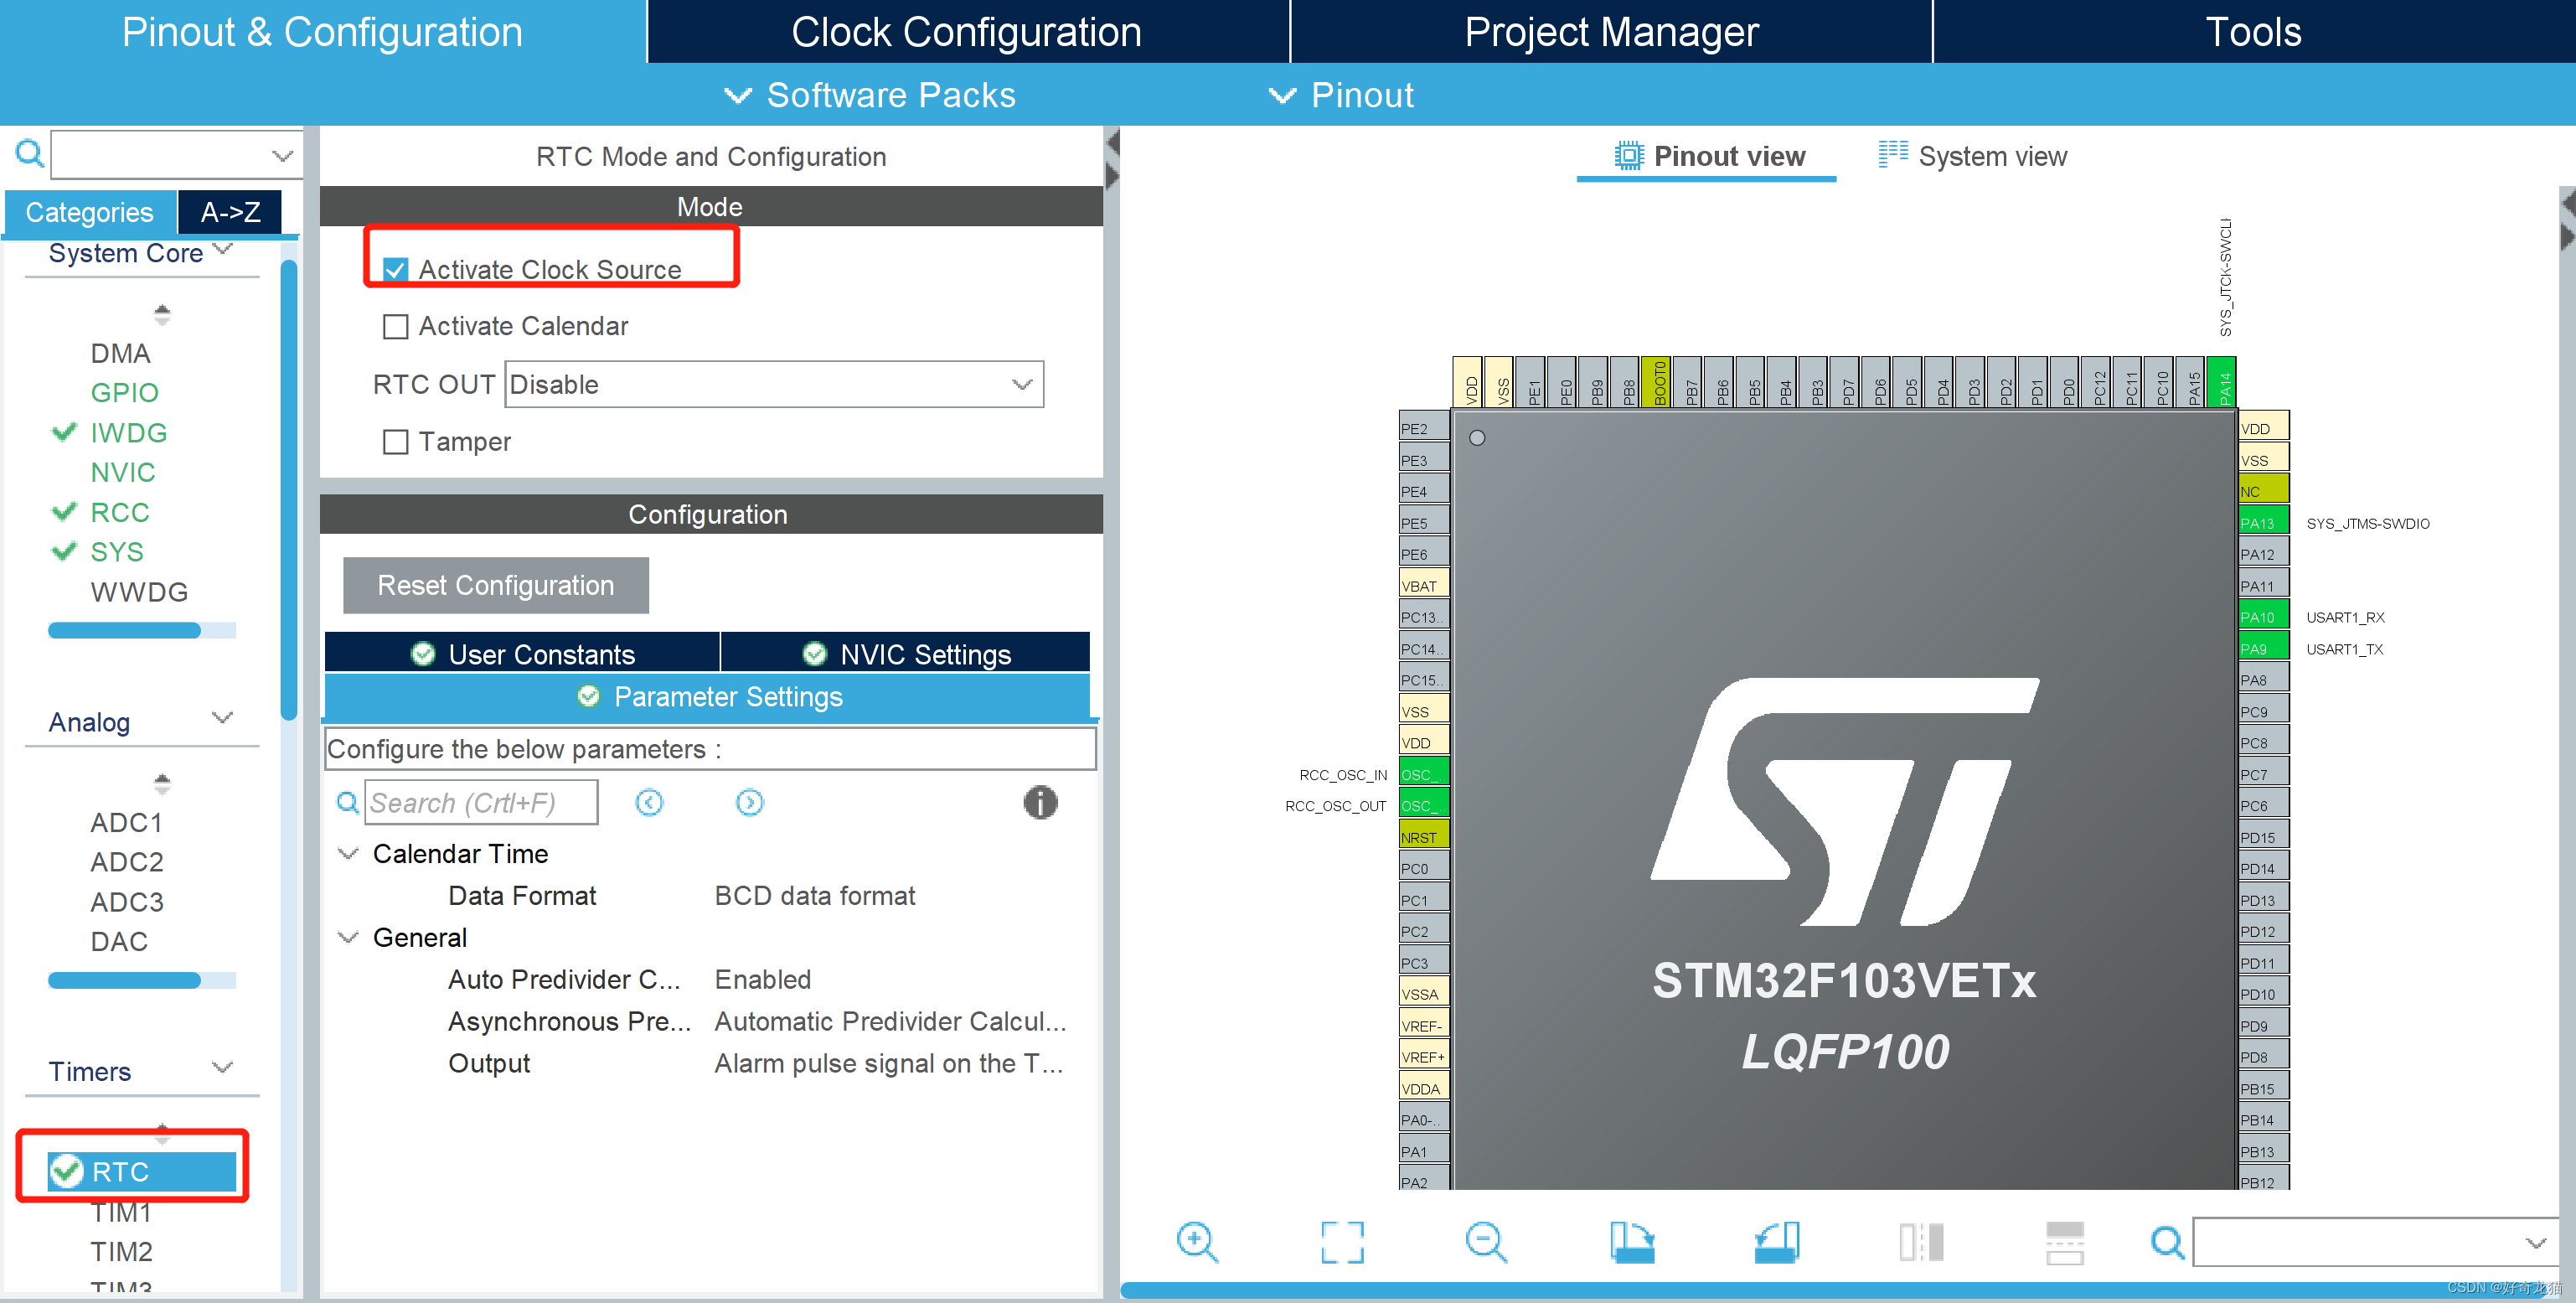Collapse the Timers category
This screenshot has width=2576, height=1303.
click(x=224, y=1068)
